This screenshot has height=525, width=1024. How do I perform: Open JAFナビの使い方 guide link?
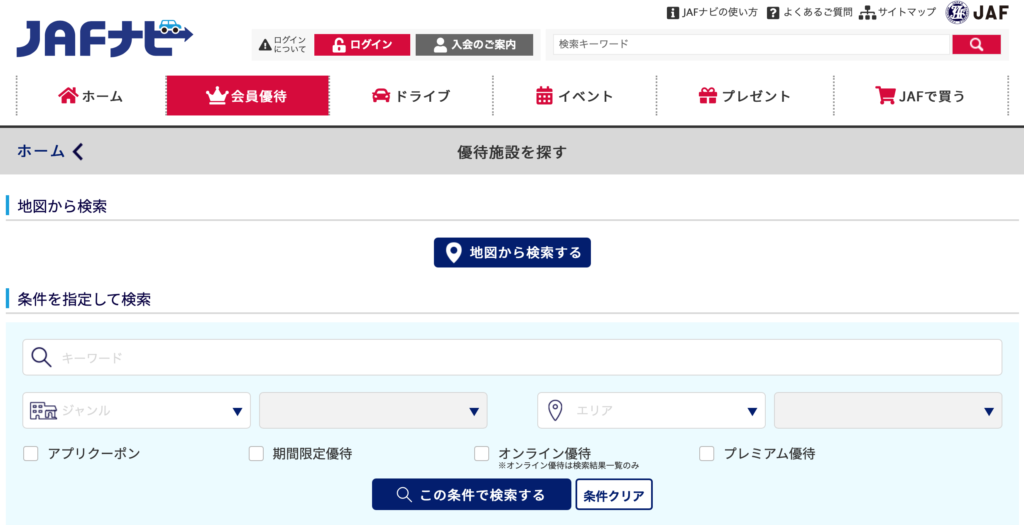tap(719, 12)
